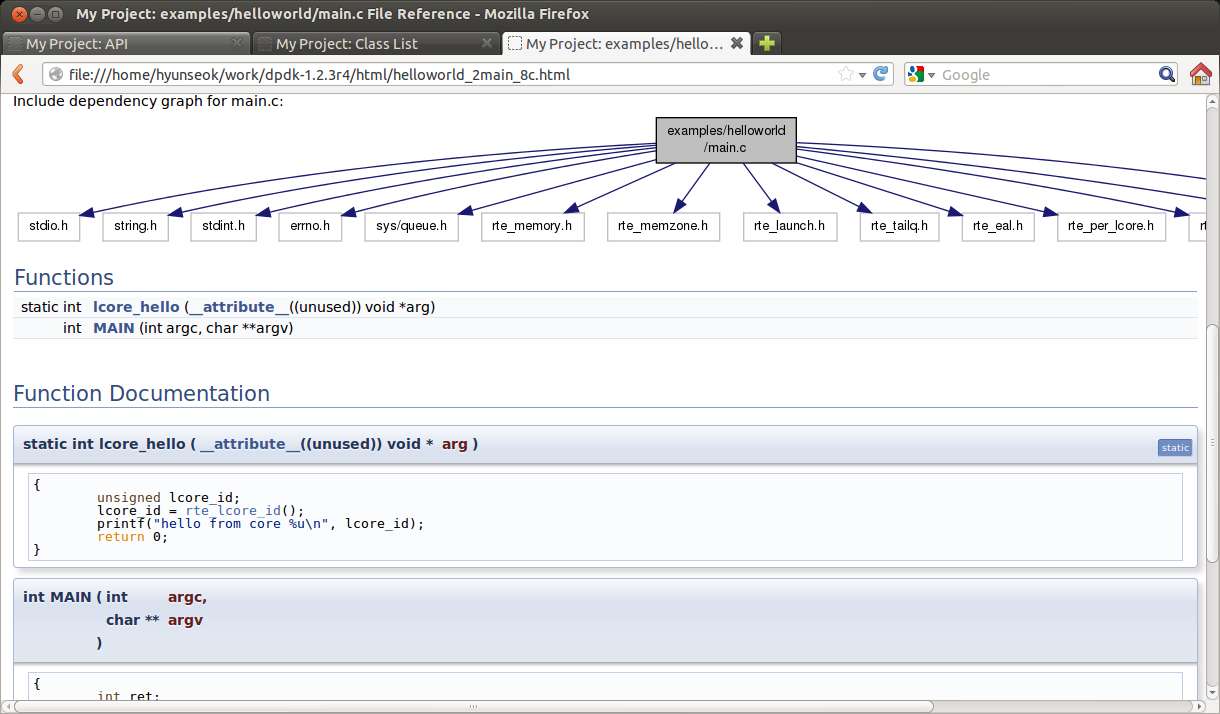Open the MAIN link in the Functions table
This screenshot has height=714, width=1220.
pos(113,328)
